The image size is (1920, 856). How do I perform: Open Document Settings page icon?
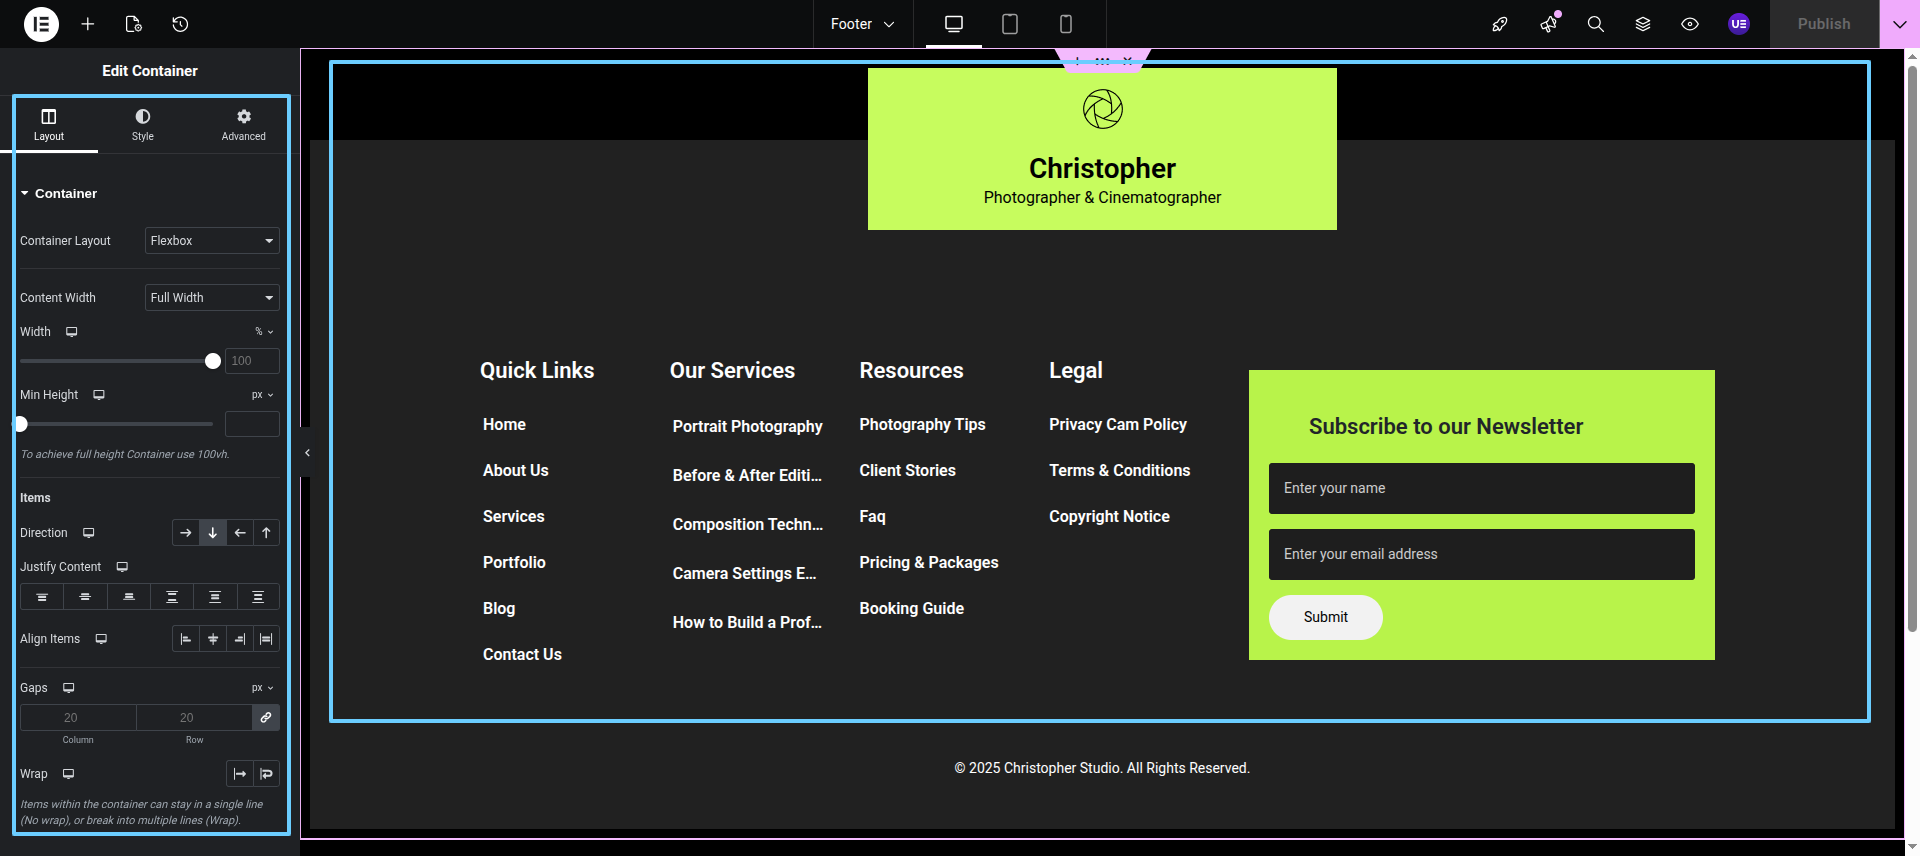click(133, 24)
